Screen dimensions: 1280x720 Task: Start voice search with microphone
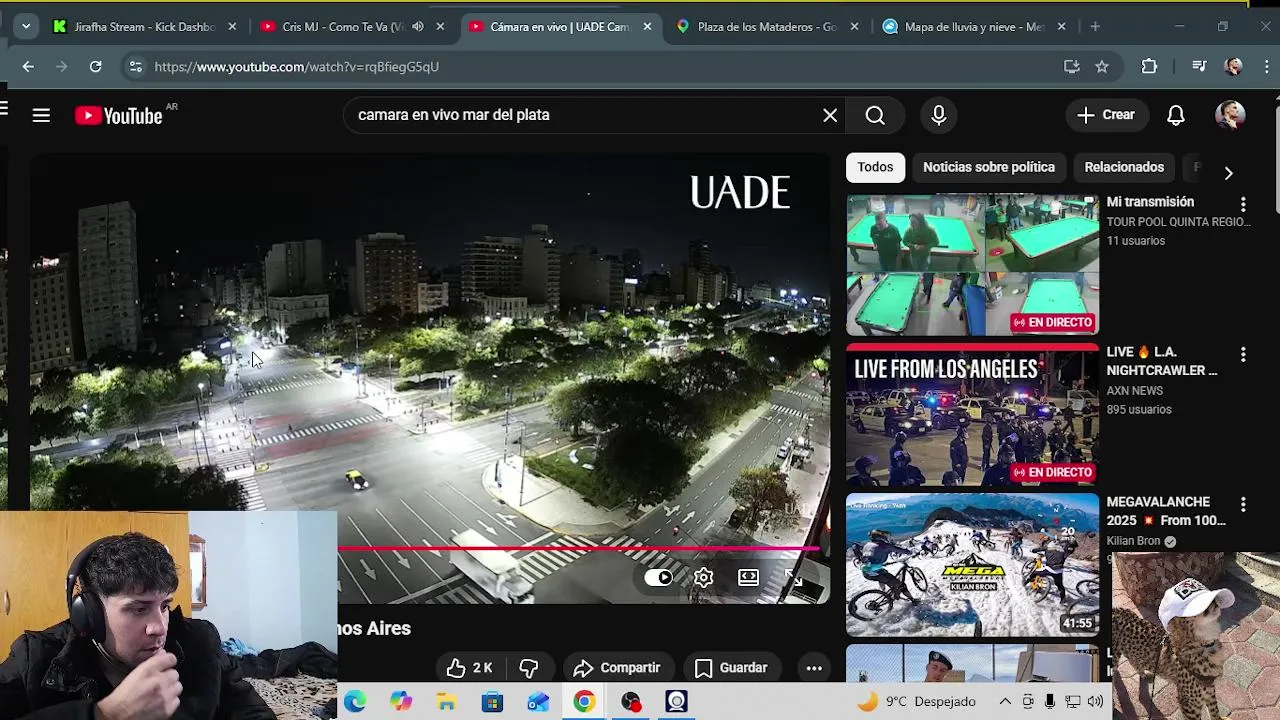click(938, 115)
